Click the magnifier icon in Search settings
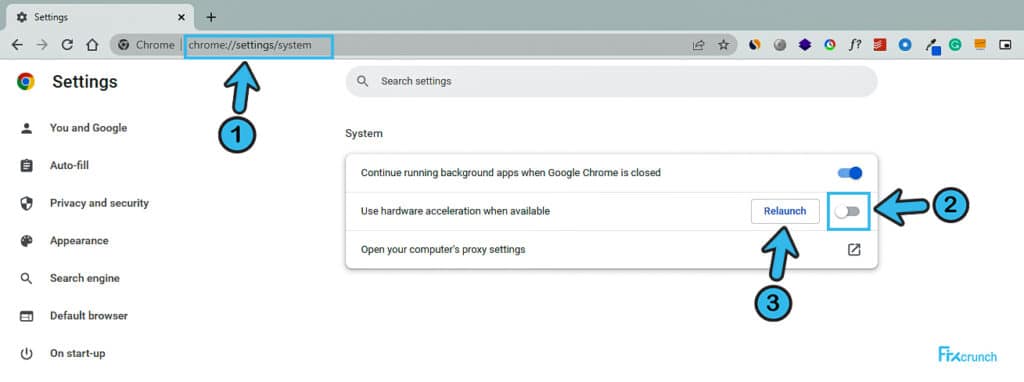The height and width of the screenshot is (382, 1024). [x=362, y=82]
